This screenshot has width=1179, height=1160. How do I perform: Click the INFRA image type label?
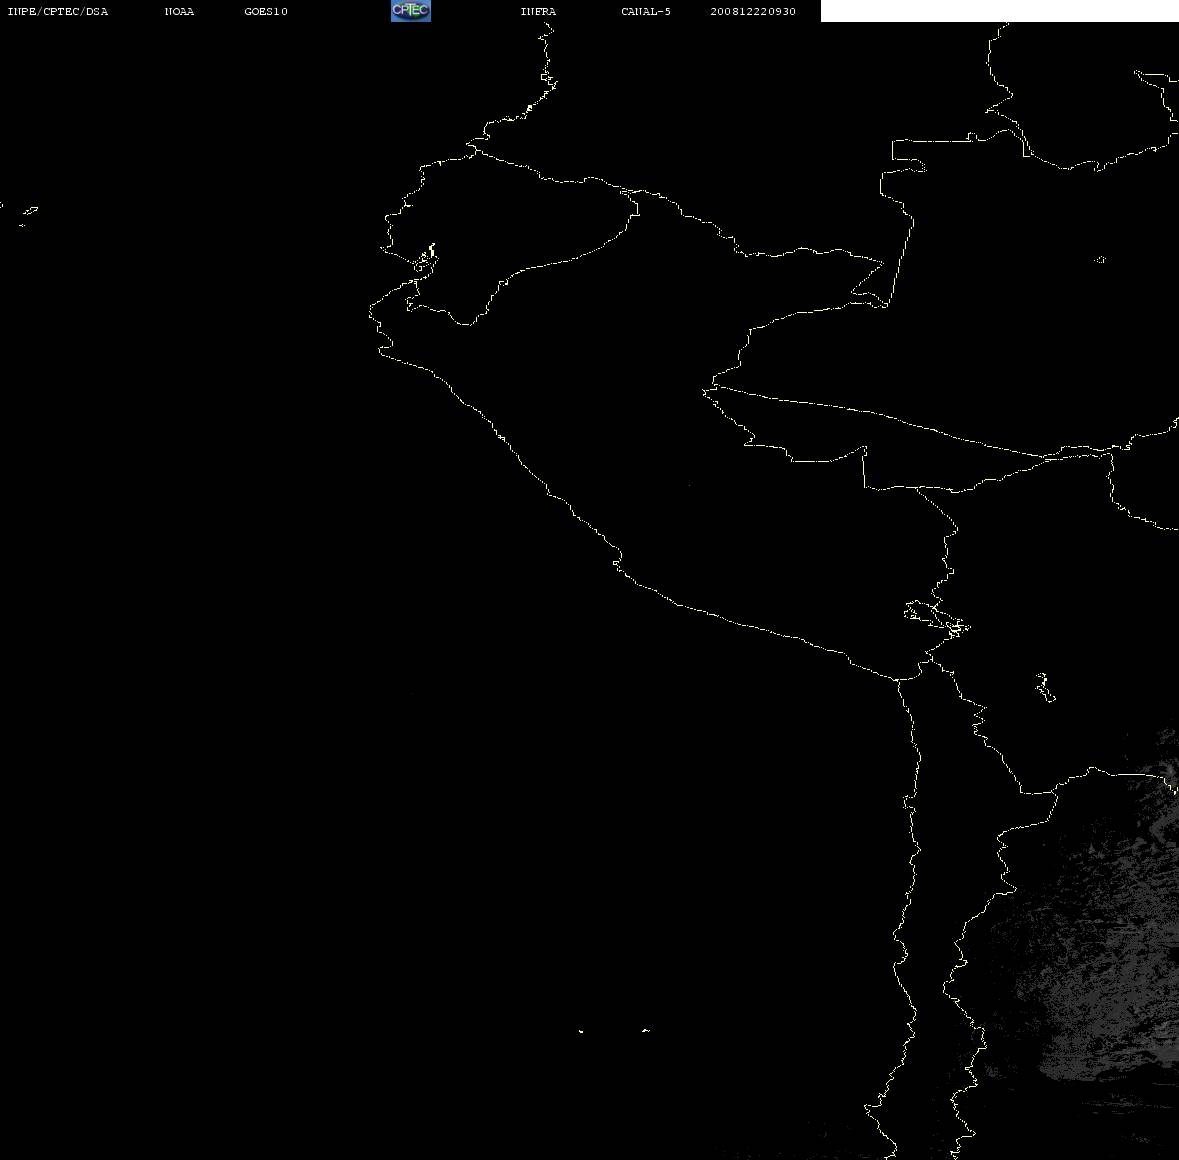(x=538, y=11)
